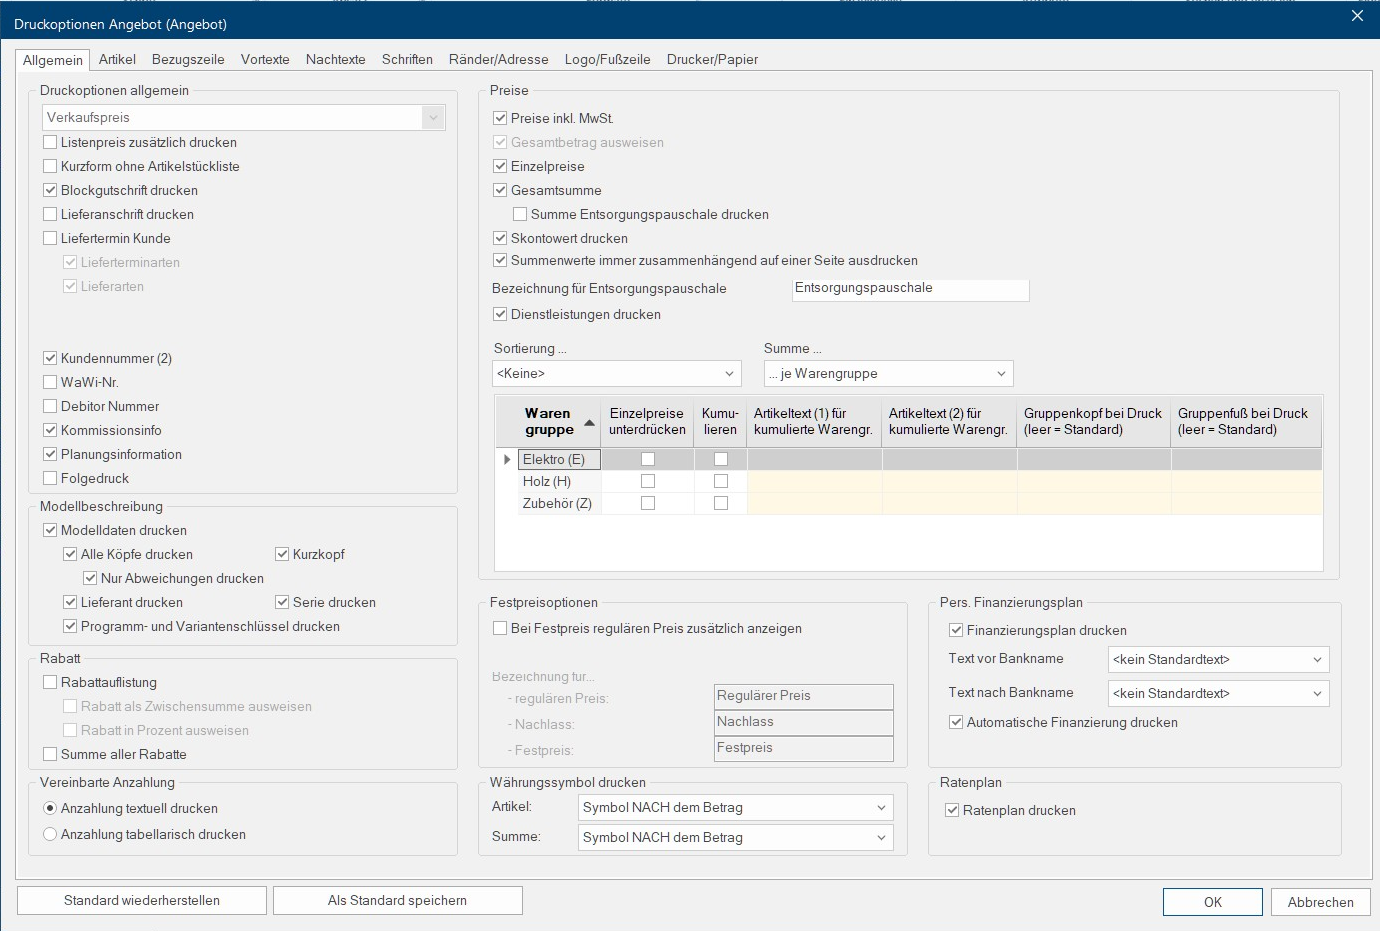This screenshot has height=931, width=1380.
Task: Click the Abbrechen button
Action: point(1321,902)
